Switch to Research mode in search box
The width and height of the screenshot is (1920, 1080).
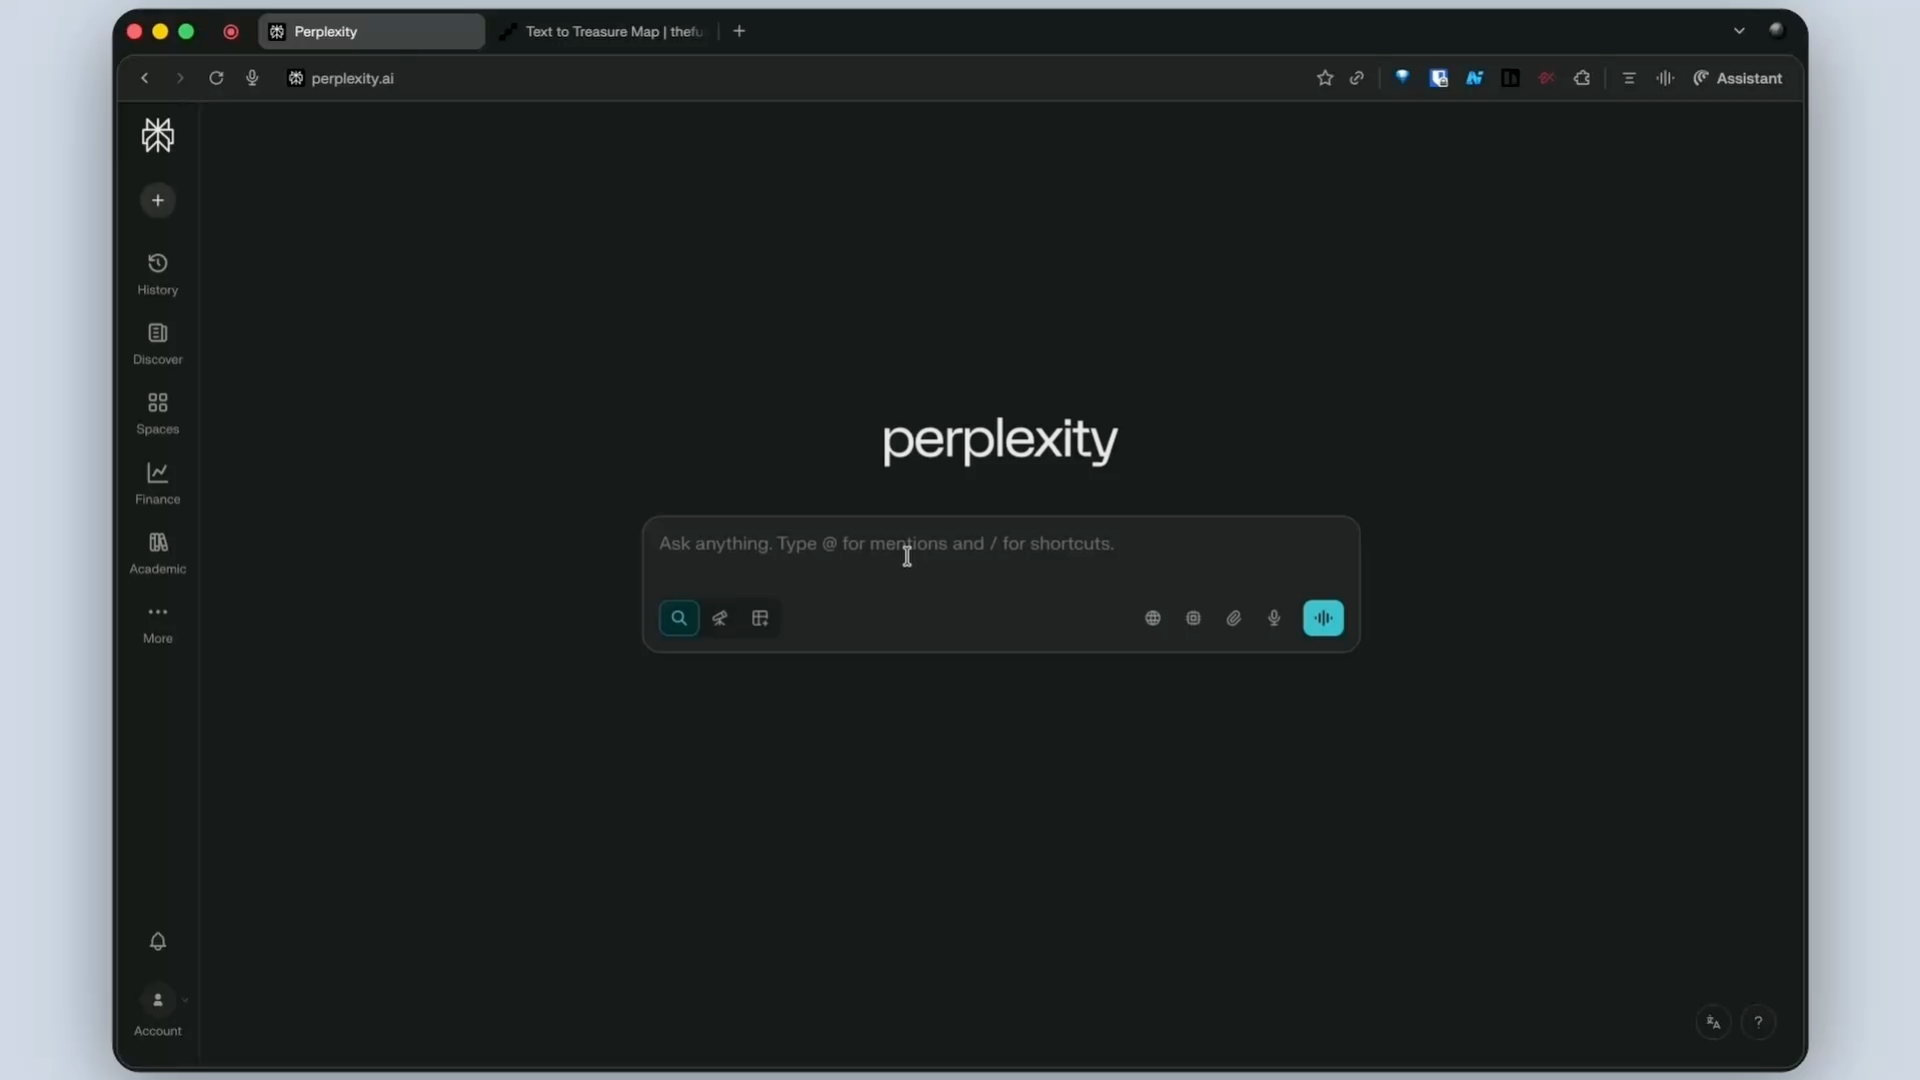[x=720, y=618]
